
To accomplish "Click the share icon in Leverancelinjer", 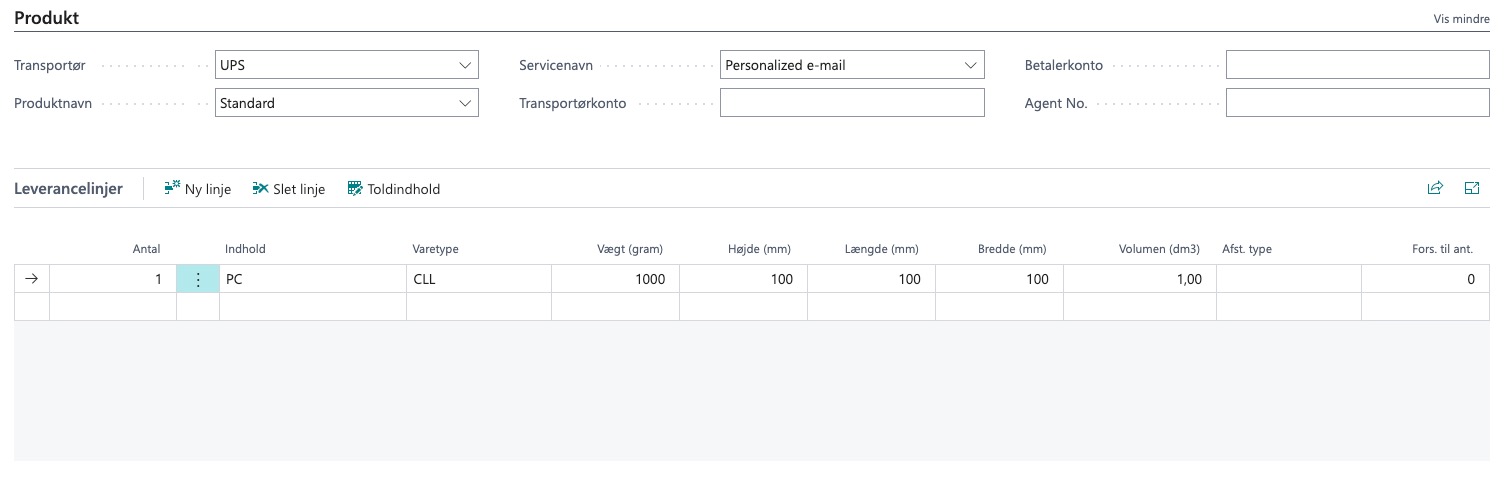I will coord(1435,188).
